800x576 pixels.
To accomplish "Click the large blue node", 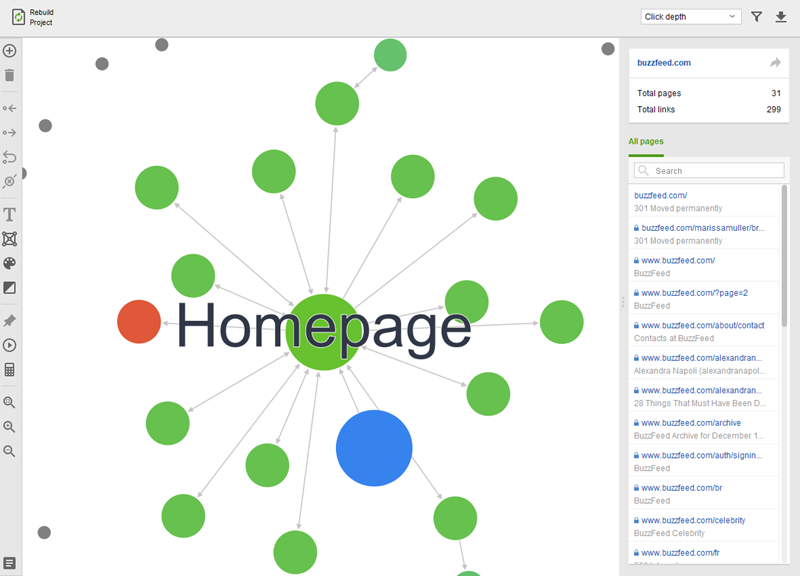I will 374,448.
